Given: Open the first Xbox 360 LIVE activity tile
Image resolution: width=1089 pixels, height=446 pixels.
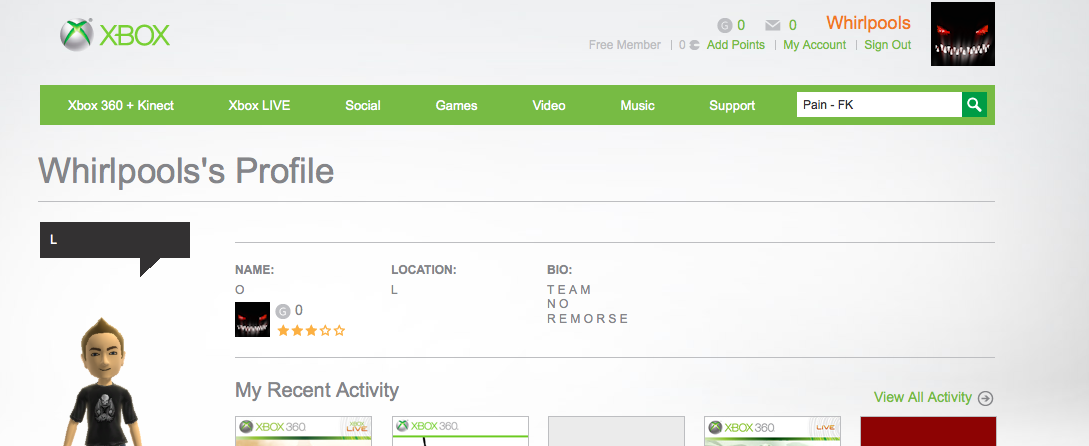Looking at the screenshot, I should click(x=304, y=431).
